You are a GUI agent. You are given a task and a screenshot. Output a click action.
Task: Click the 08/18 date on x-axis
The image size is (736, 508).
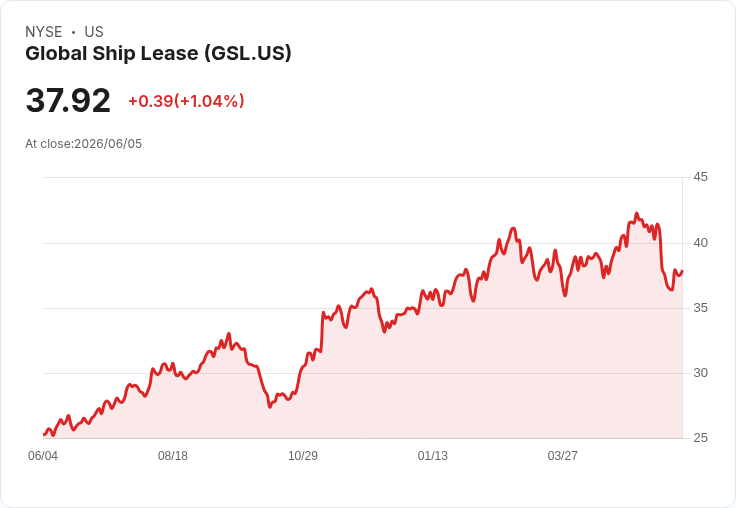173,455
